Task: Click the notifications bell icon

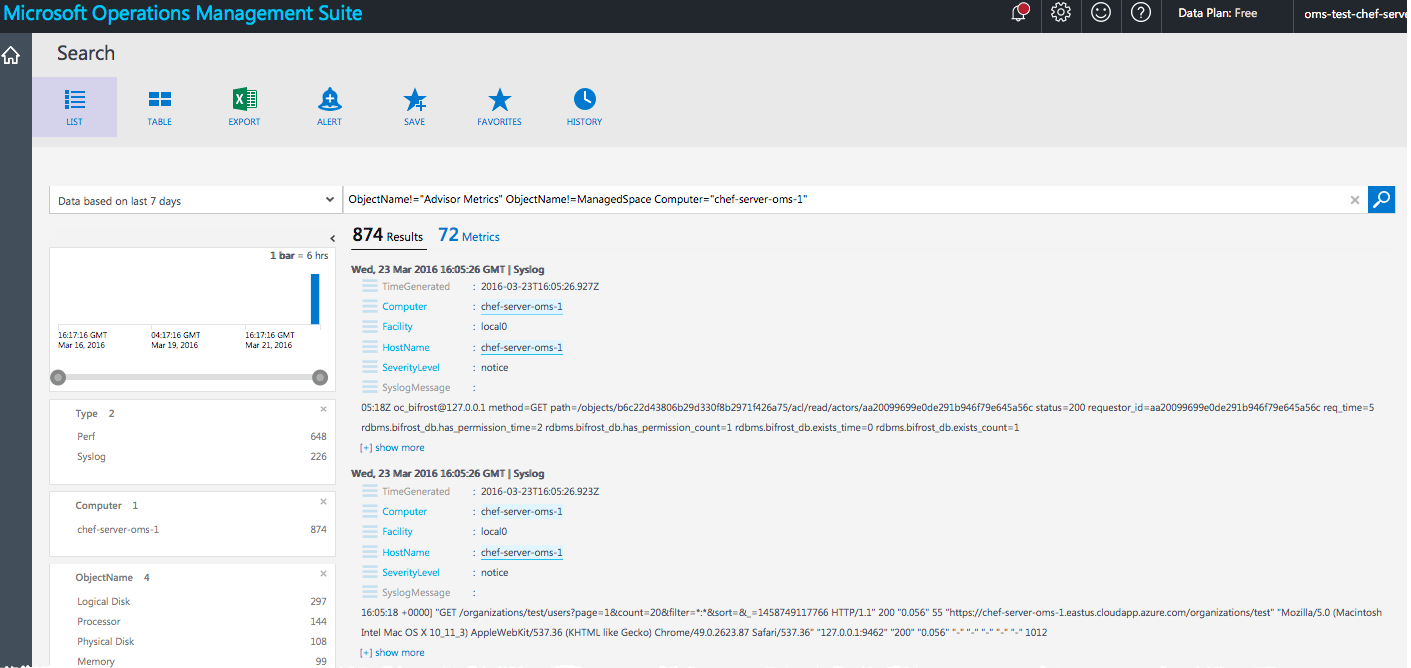Action: coord(1020,14)
